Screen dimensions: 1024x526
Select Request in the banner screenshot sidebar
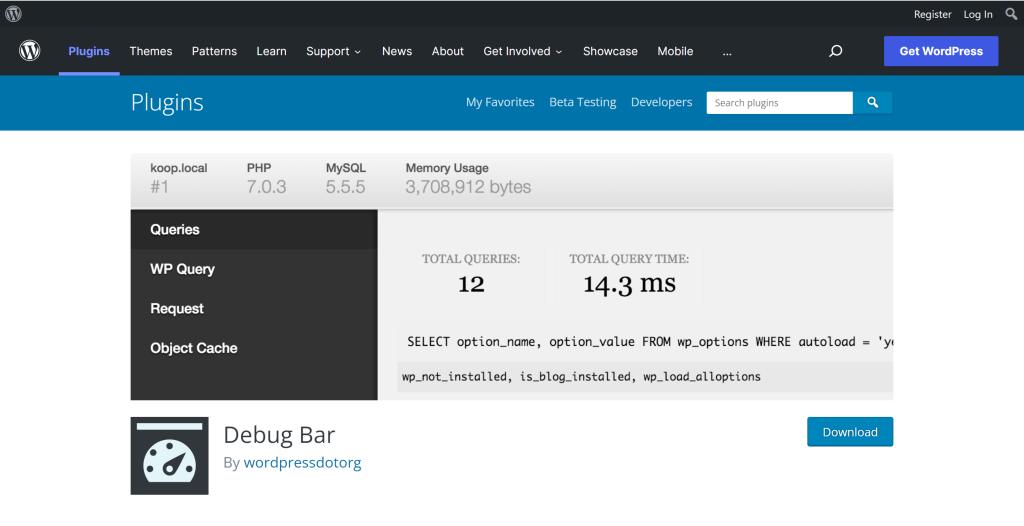coord(254,308)
